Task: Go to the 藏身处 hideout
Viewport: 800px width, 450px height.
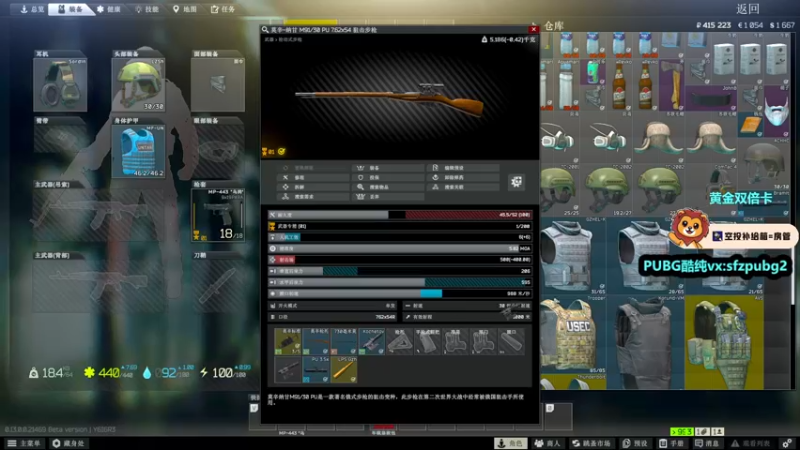Action: pyautogui.click(x=69, y=443)
